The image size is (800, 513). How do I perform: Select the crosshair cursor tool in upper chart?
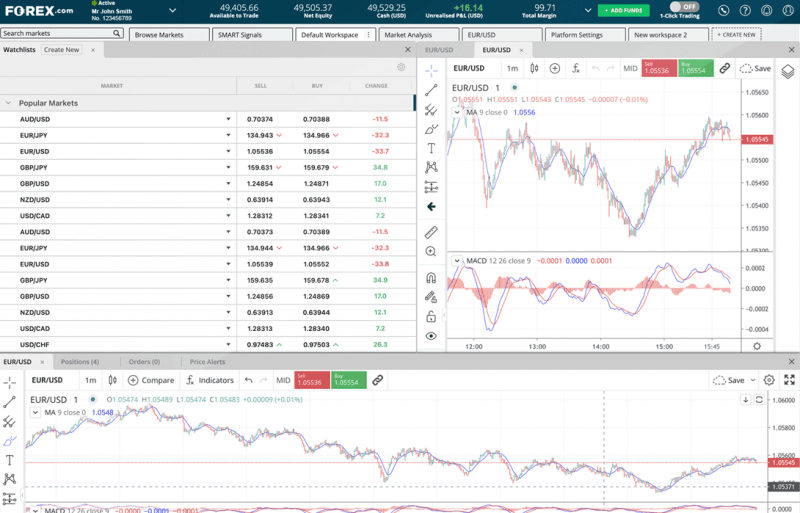click(x=431, y=70)
